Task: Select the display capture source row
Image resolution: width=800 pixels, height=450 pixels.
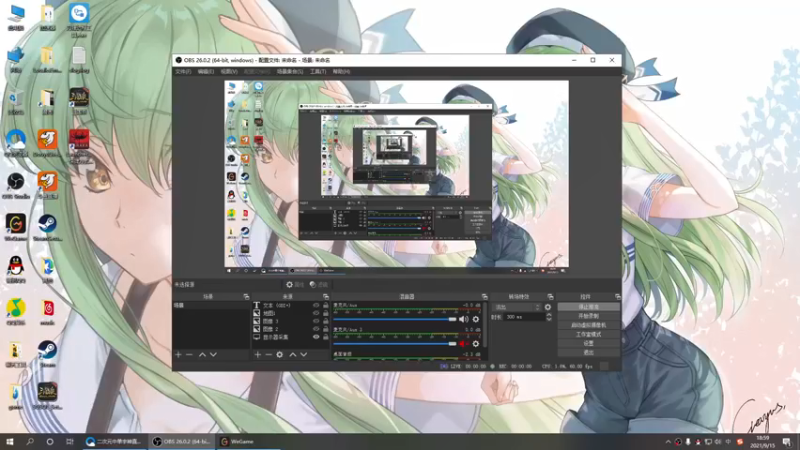Action: pos(291,337)
